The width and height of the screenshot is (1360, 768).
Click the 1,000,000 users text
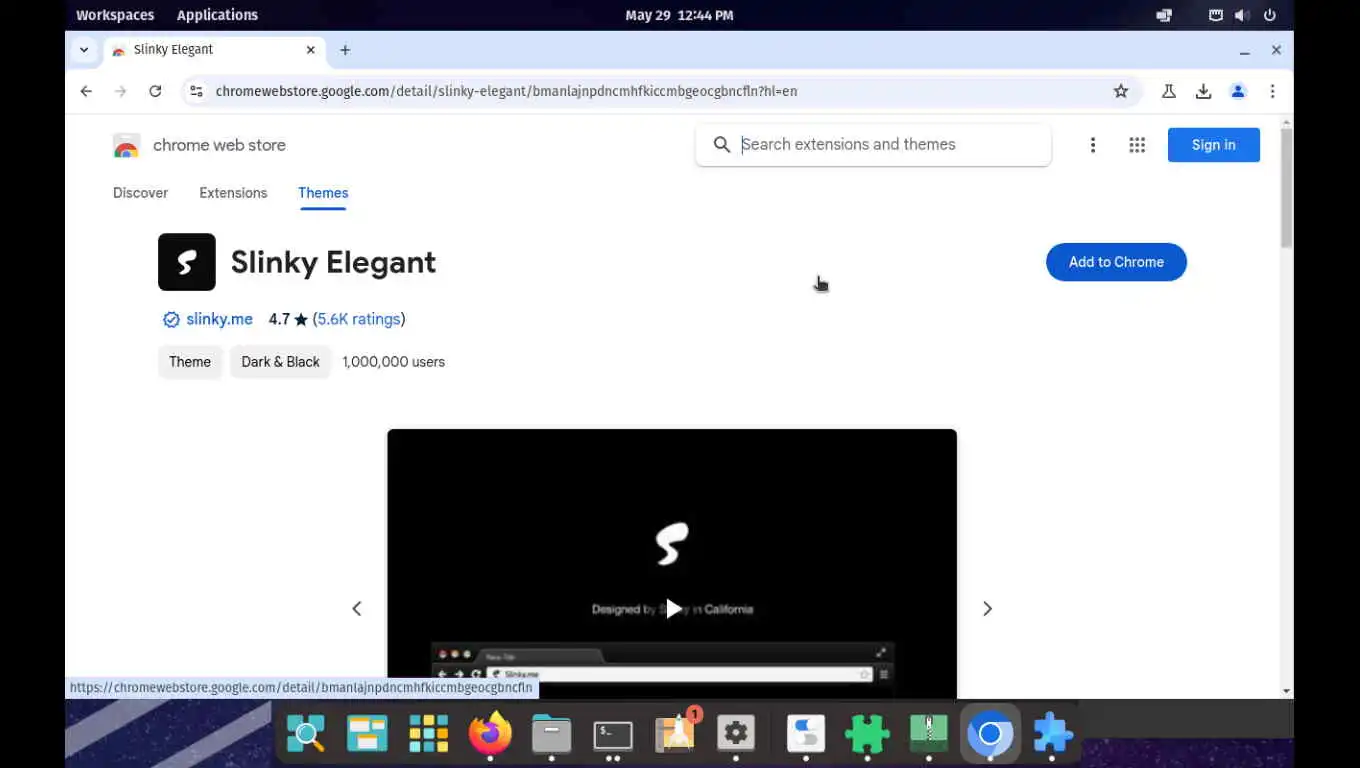[x=393, y=362]
